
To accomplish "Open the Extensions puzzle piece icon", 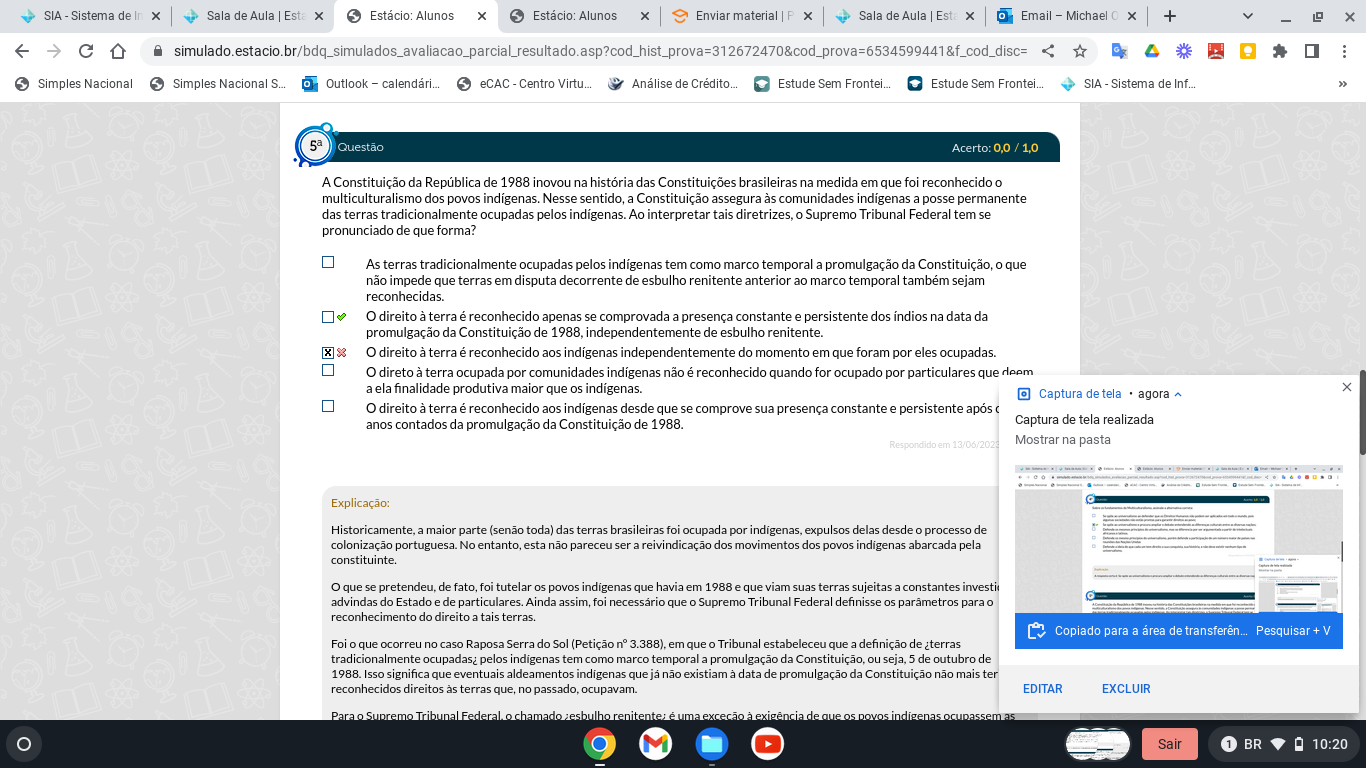I will click(x=1280, y=52).
